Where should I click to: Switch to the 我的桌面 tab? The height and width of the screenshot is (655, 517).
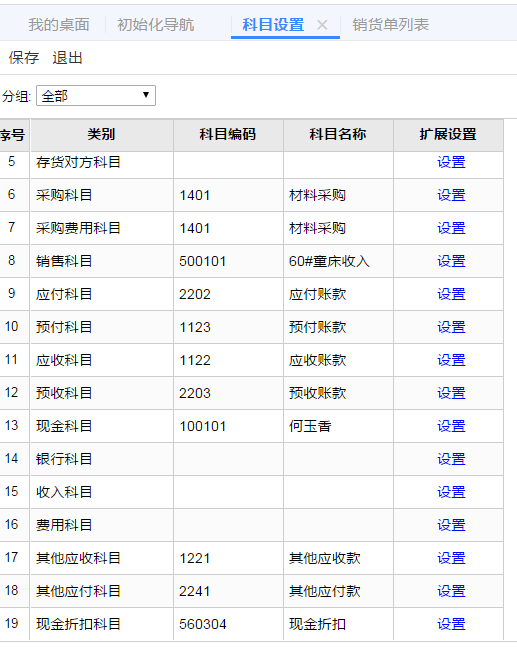click(x=59, y=25)
